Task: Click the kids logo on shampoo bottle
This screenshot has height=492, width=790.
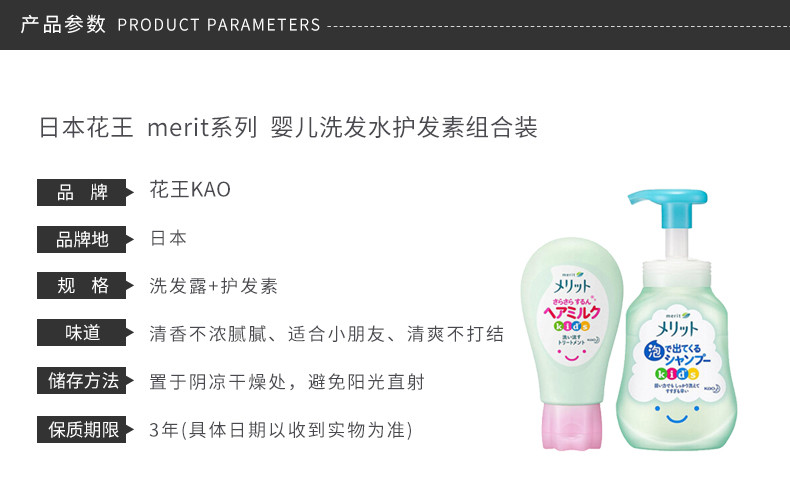Action: coord(677,374)
